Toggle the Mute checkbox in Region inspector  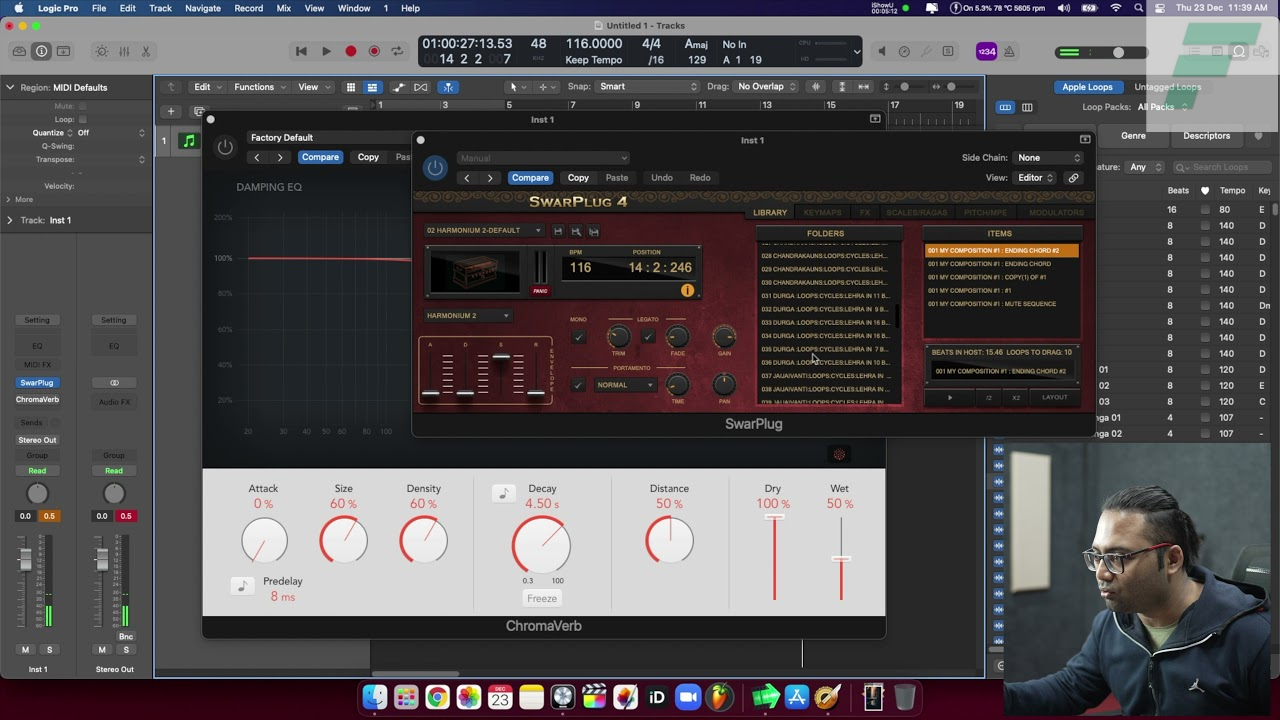[x=82, y=106]
